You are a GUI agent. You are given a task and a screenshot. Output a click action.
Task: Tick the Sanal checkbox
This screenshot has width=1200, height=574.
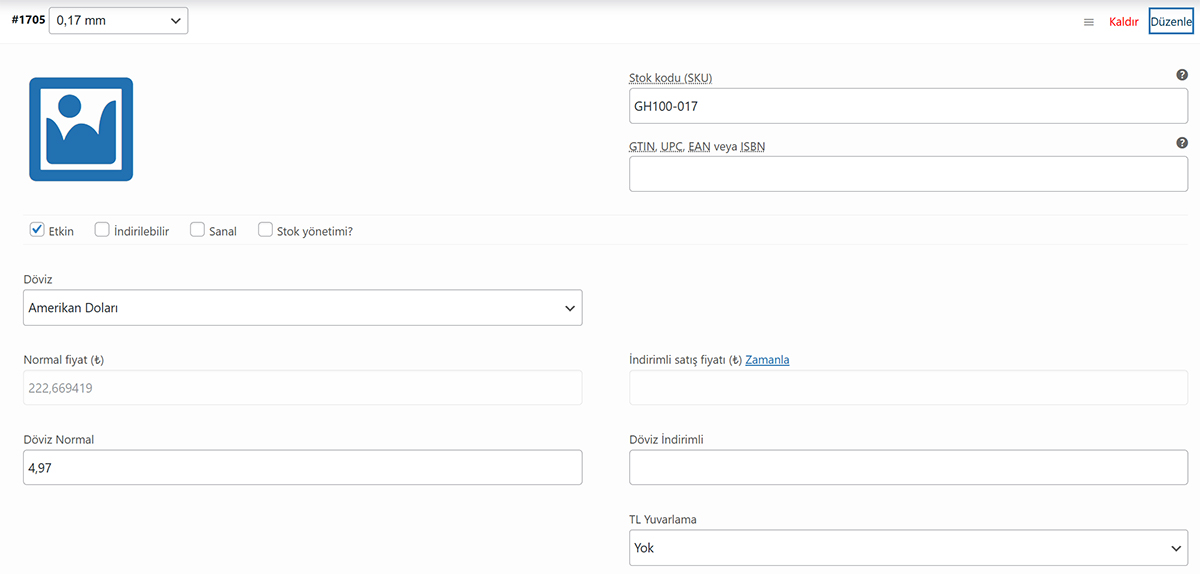[197, 230]
